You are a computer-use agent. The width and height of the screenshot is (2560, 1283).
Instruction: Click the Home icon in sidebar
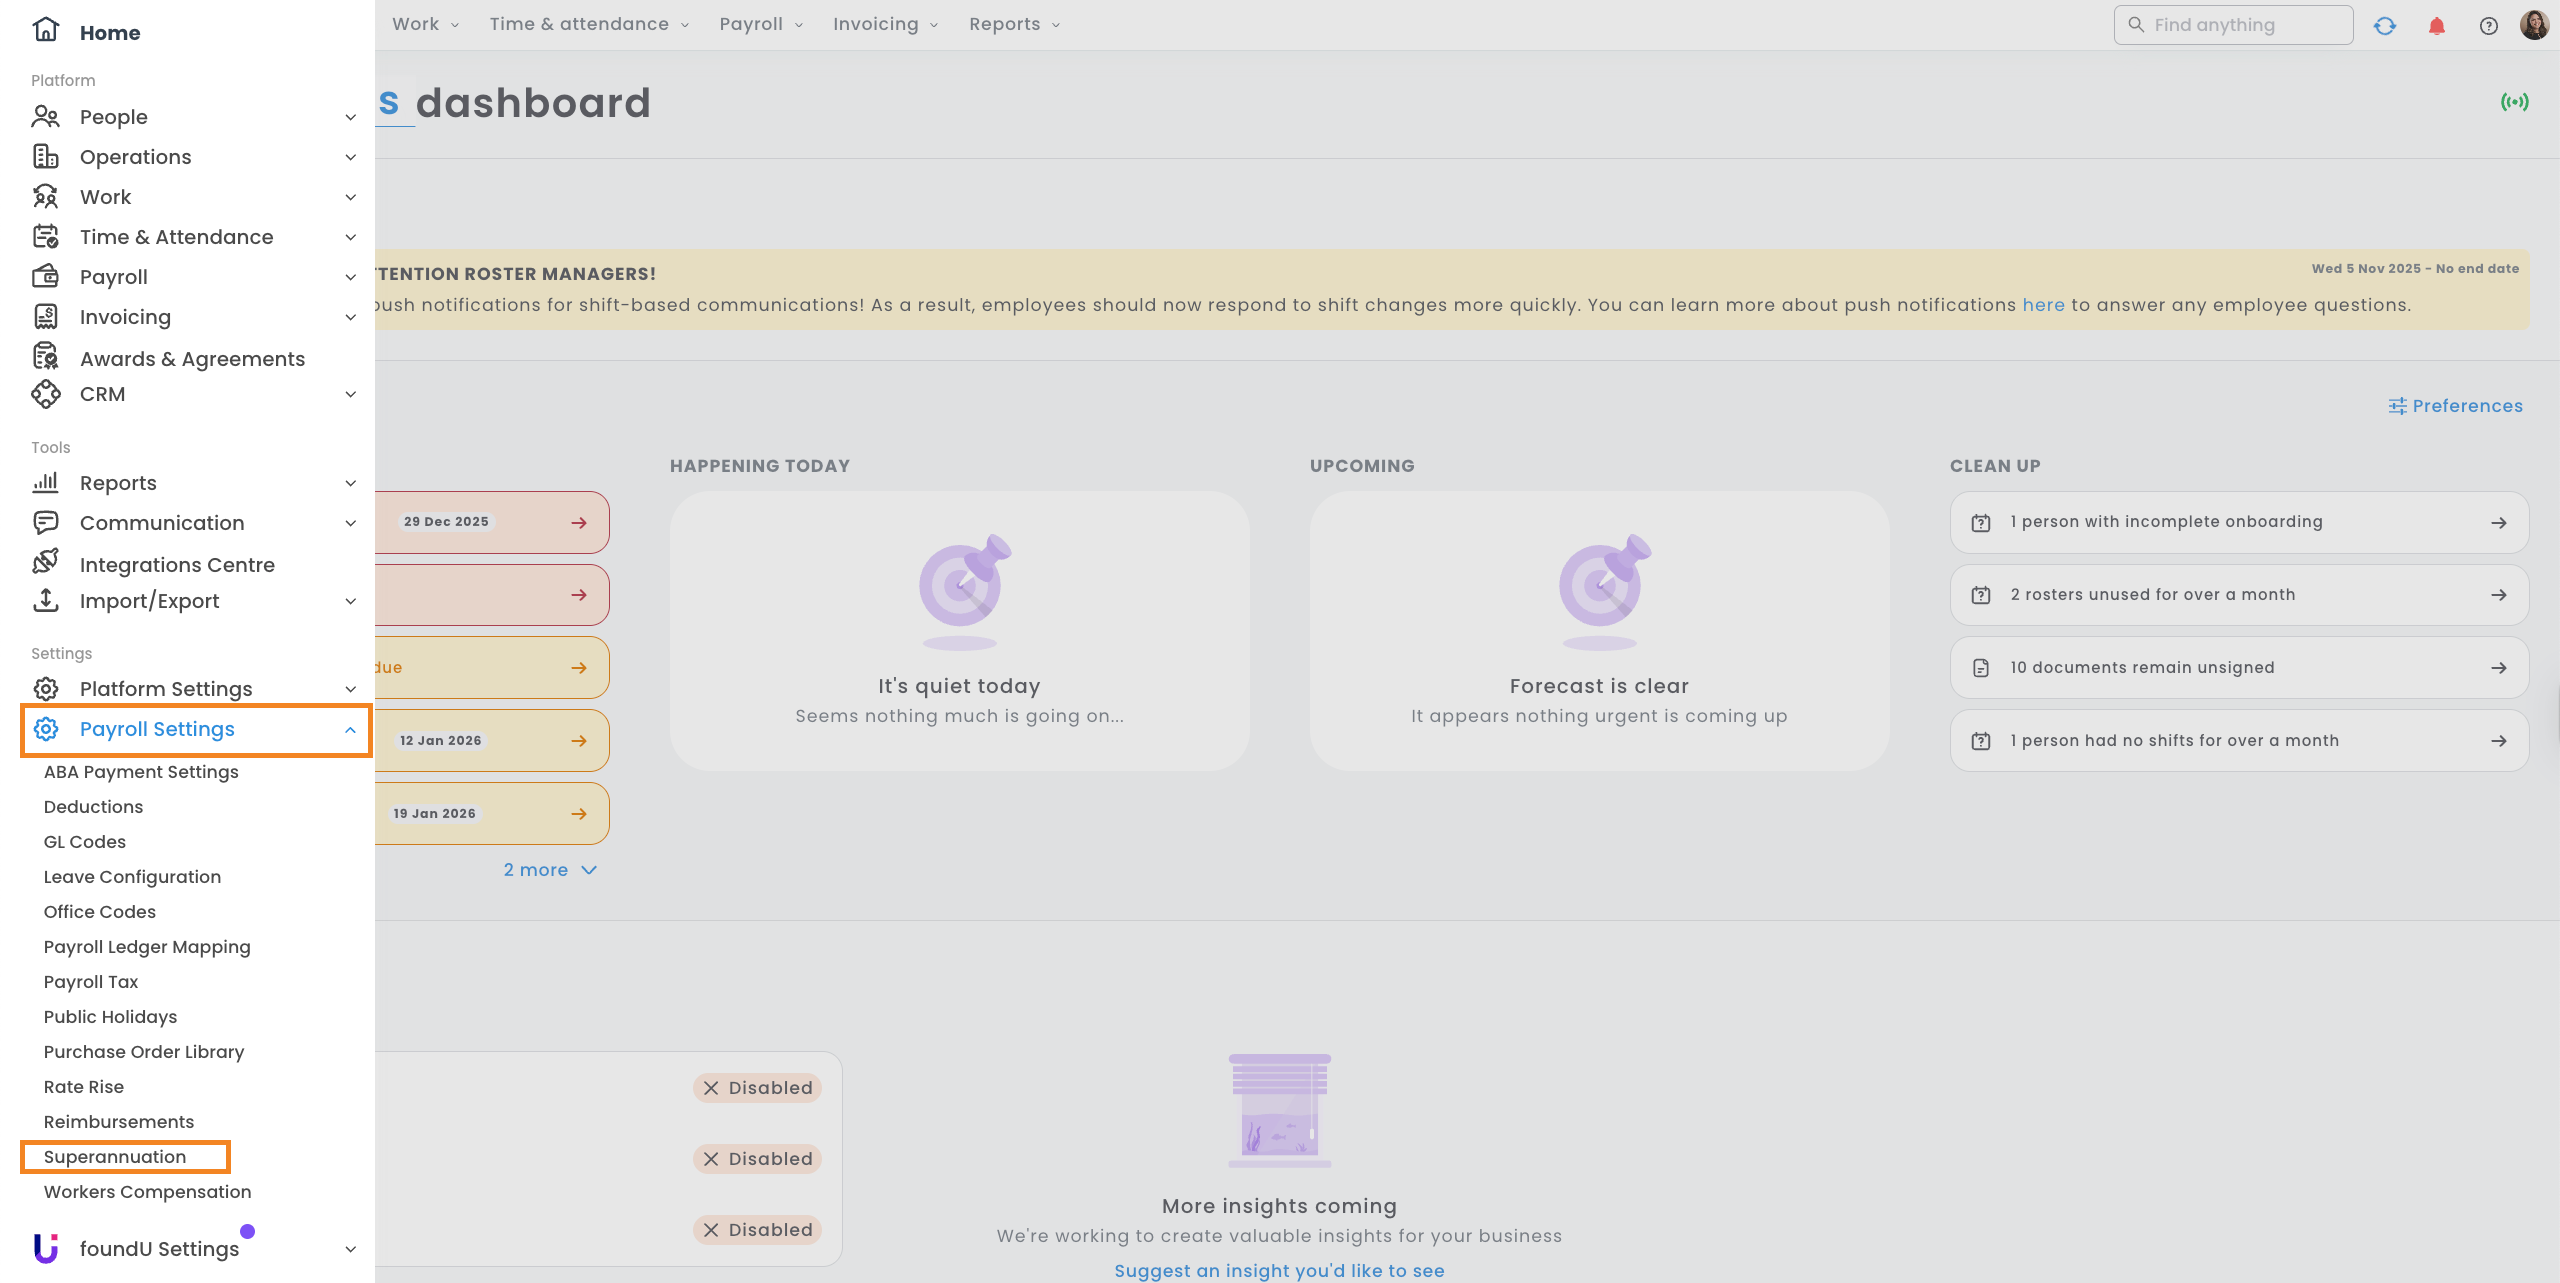click(46, 30)
